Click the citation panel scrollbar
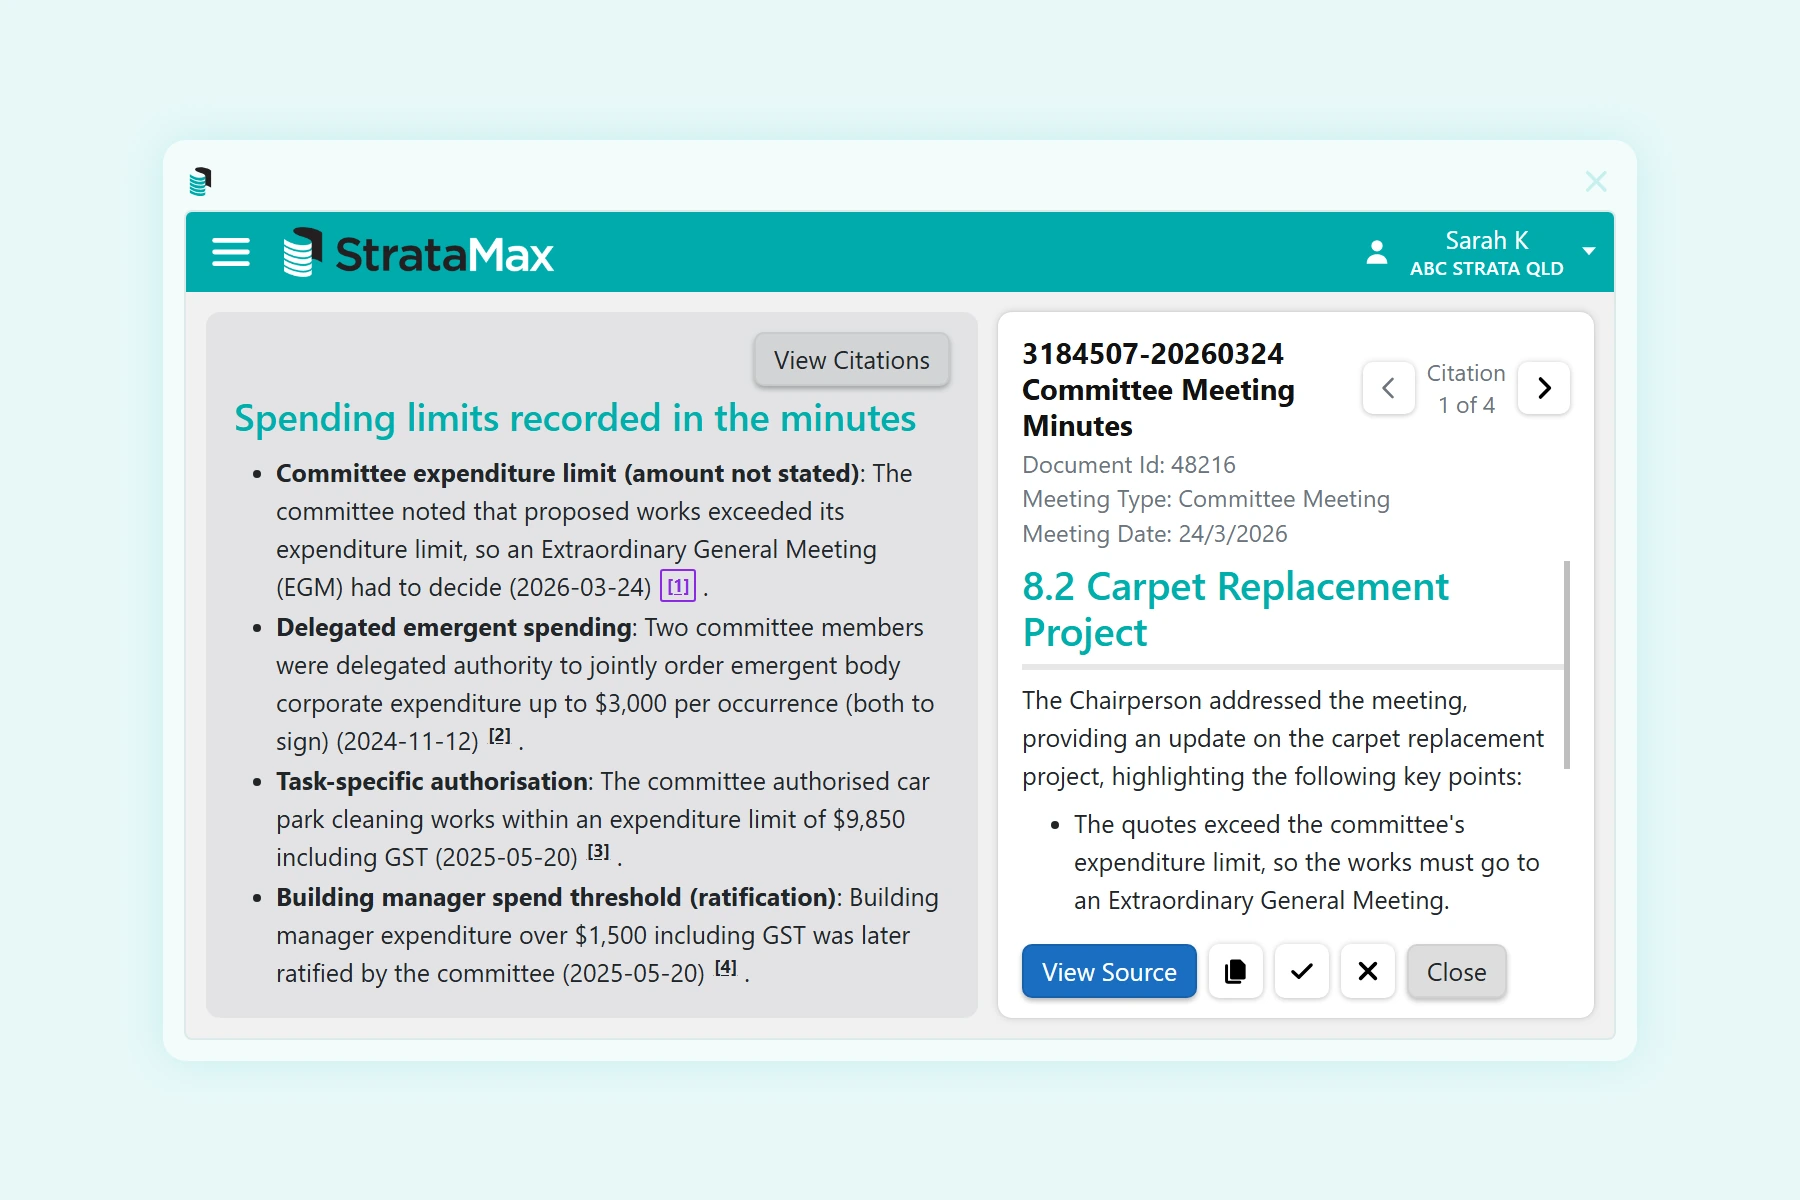The image size is (1800, 1200). tap(1566, 665)
